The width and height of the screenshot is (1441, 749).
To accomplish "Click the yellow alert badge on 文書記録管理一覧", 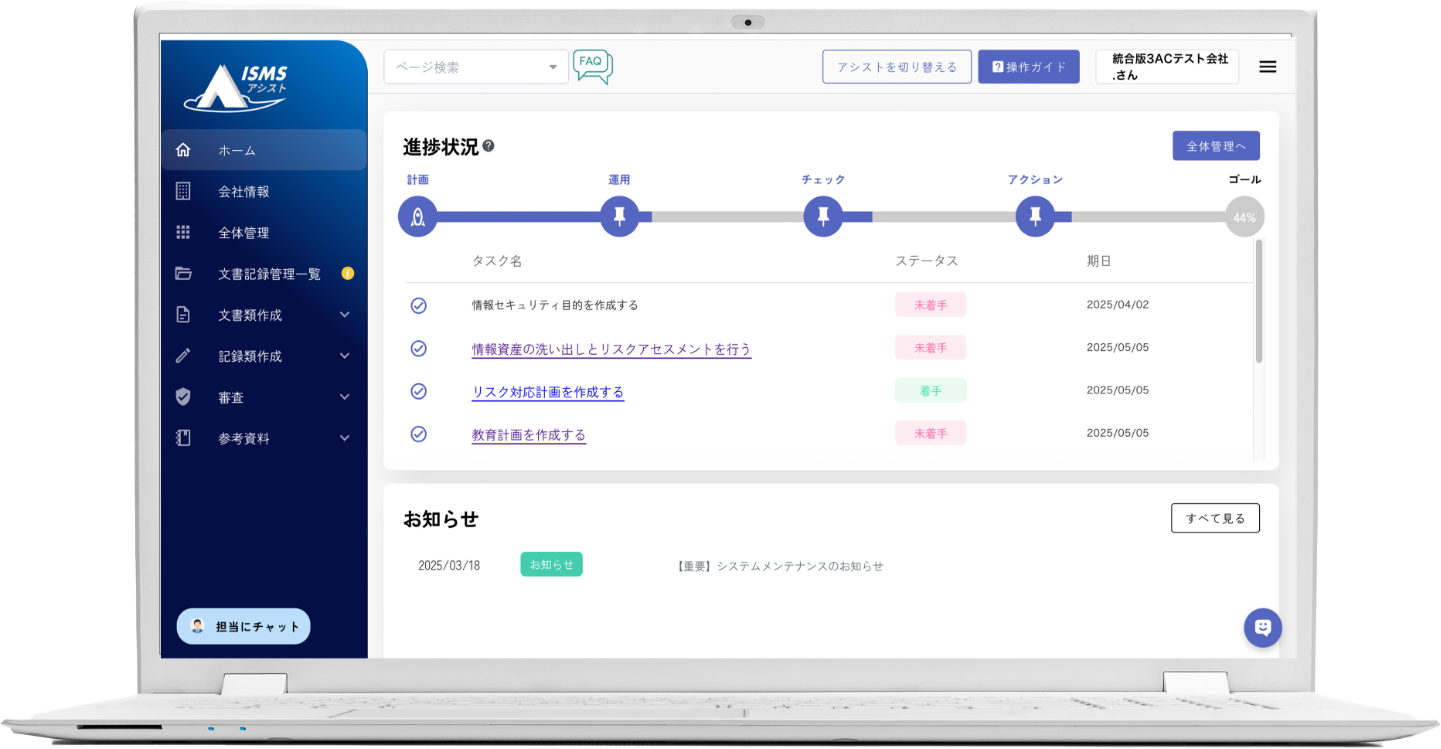I will [x=347, y=273].
